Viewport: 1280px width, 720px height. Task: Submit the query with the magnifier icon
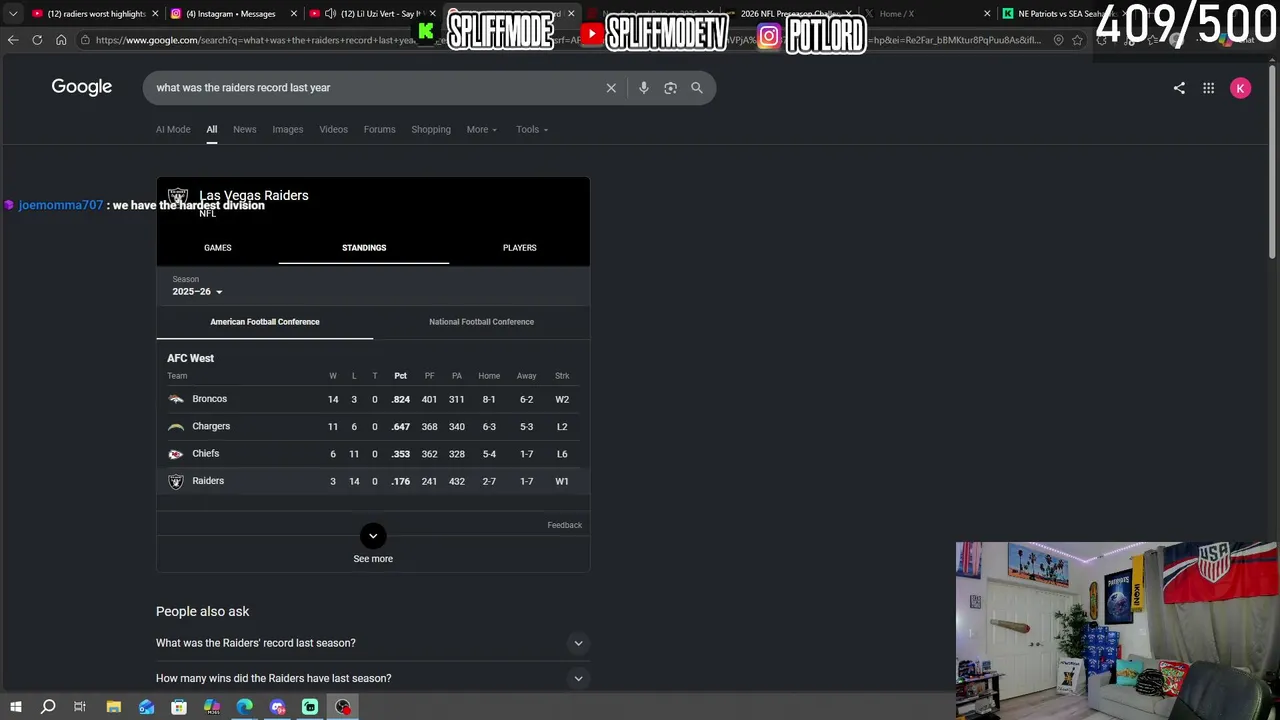coord(697,88)
